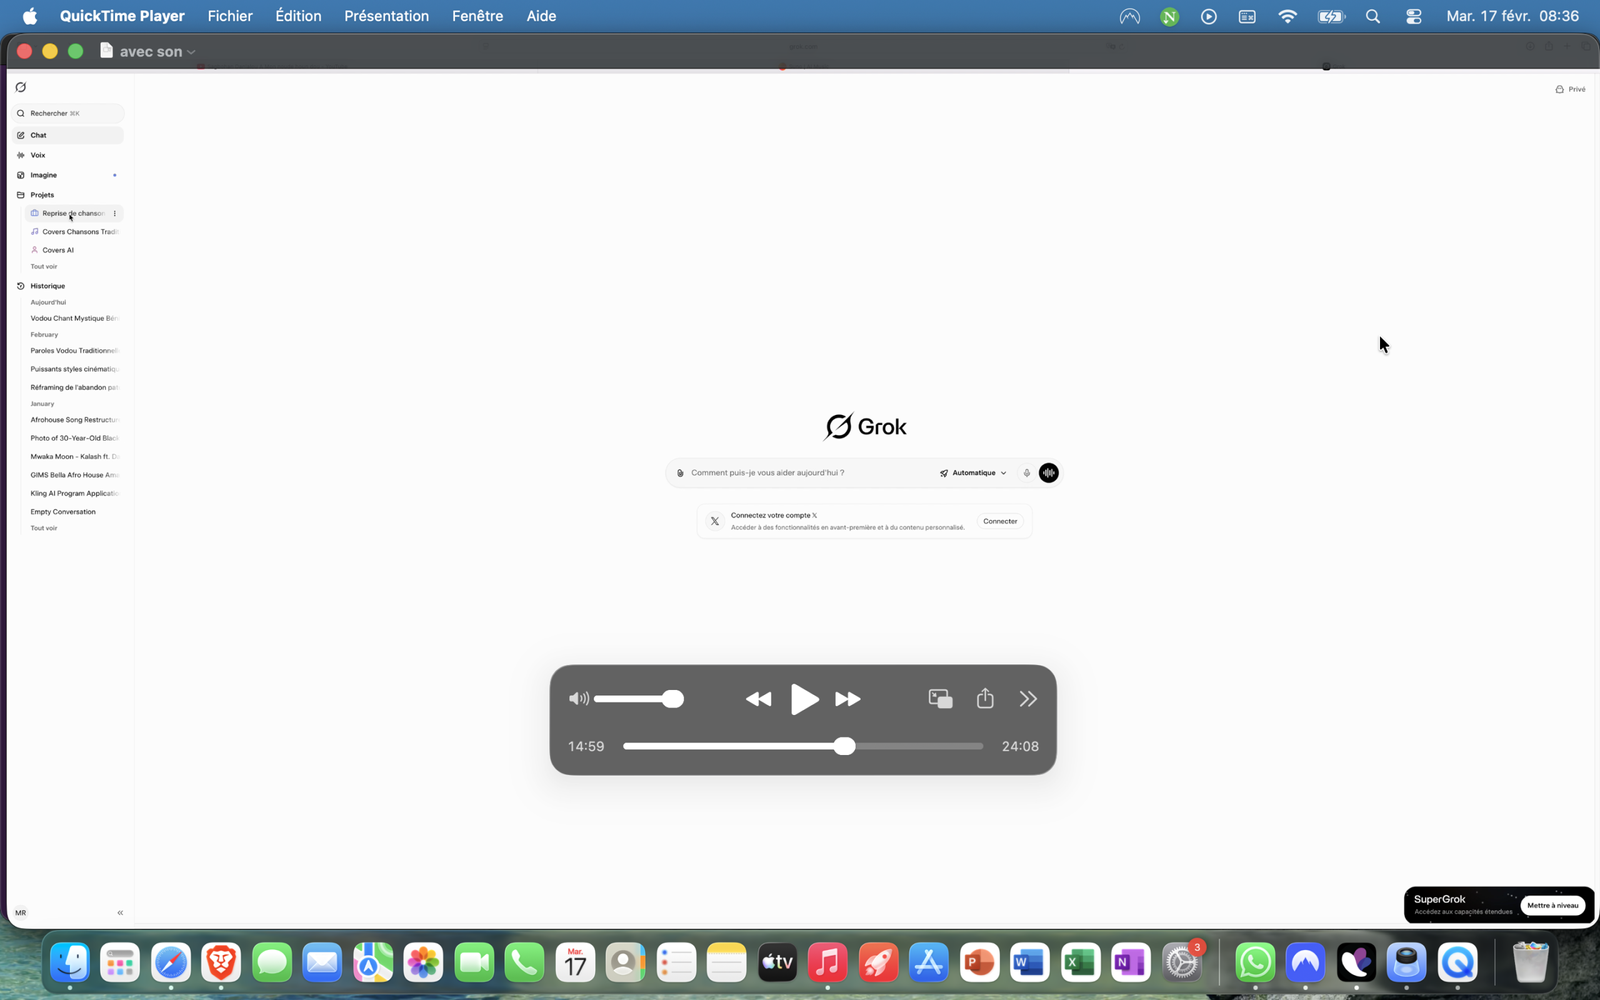Start Grok voice mode waveform button

1048,473
